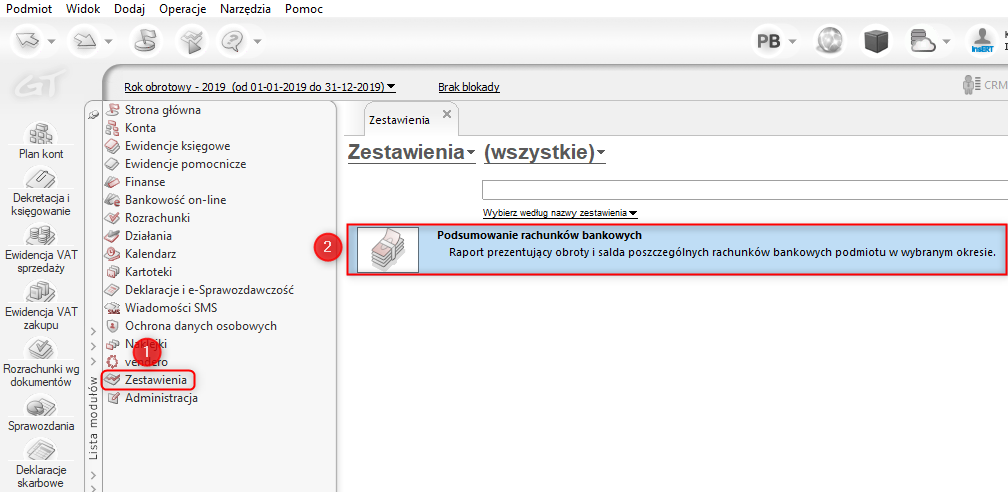Click the PB toolbar button

[x=769, y=41]
